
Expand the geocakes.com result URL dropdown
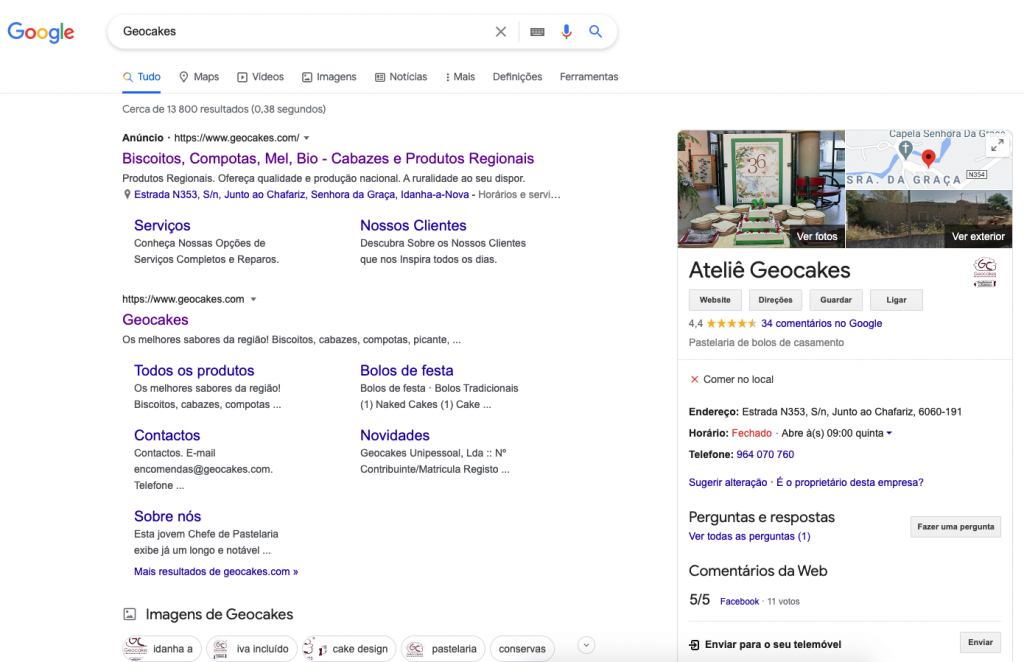pyautogui.click(x=253, y=300)
